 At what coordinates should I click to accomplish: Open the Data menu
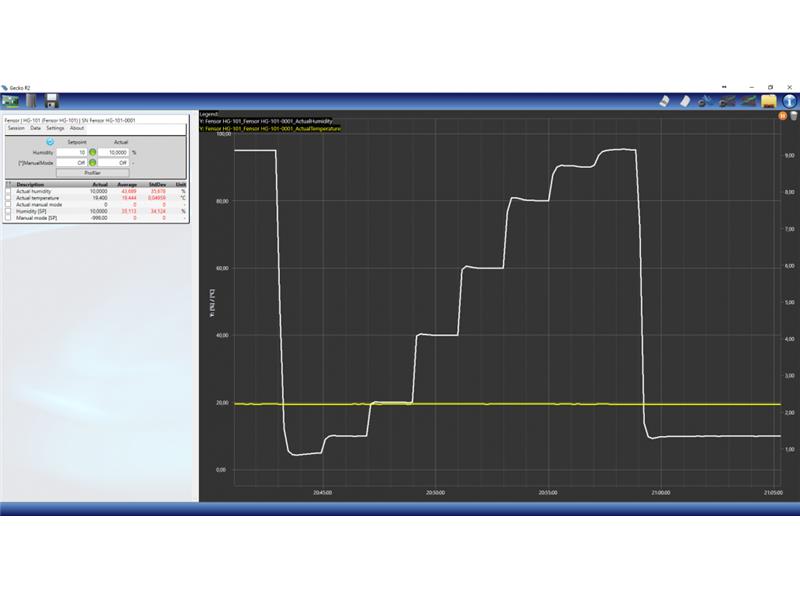point(35,128)
